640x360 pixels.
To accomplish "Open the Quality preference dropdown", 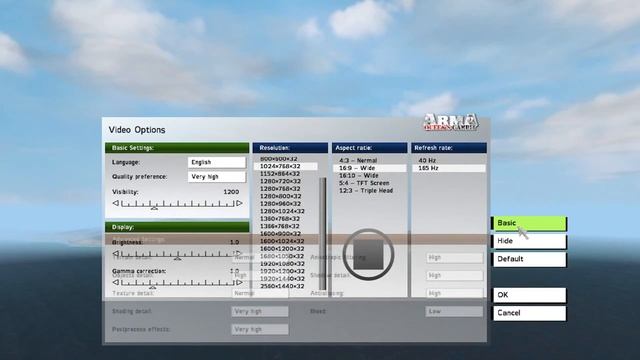I will (x=217, y=176).
